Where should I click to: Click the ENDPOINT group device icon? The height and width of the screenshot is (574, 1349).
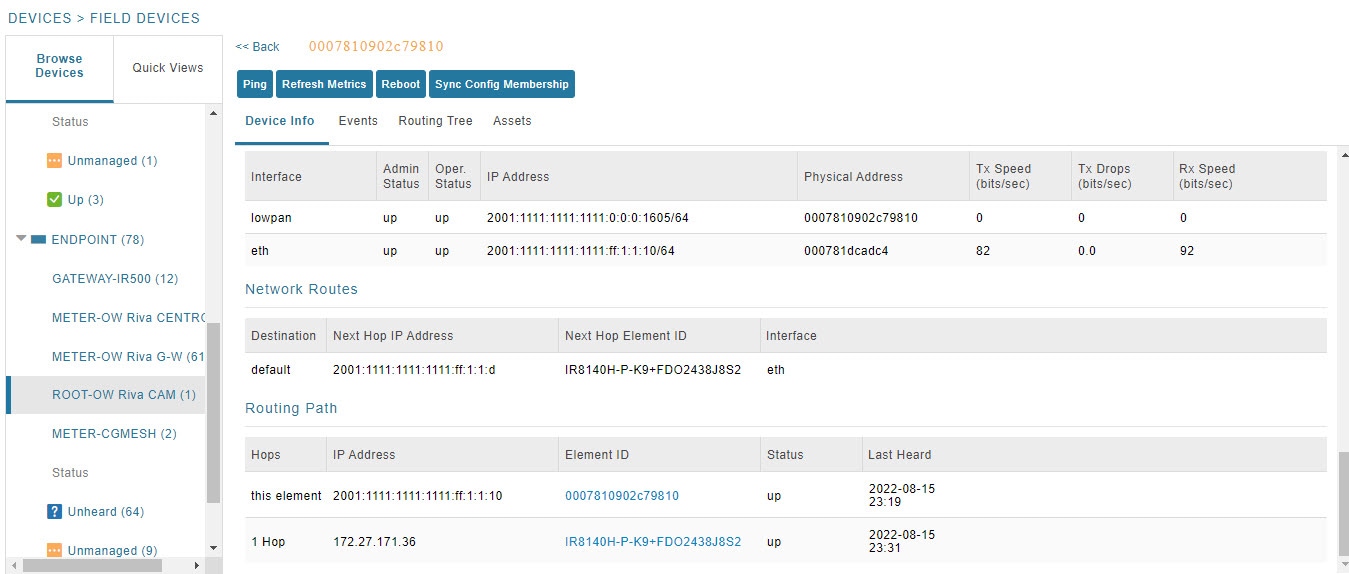point(39,240)
